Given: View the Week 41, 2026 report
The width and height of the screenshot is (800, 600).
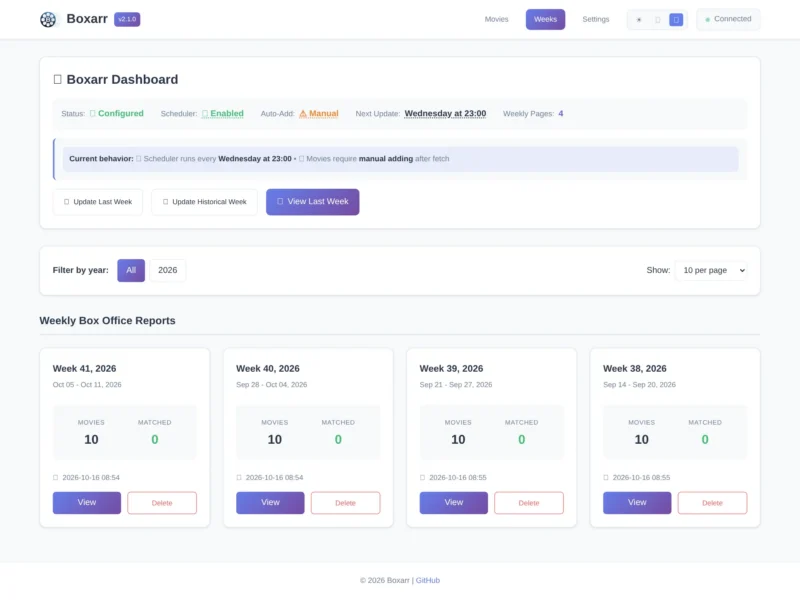Looking at the screenshot, I should pos(87,503).
